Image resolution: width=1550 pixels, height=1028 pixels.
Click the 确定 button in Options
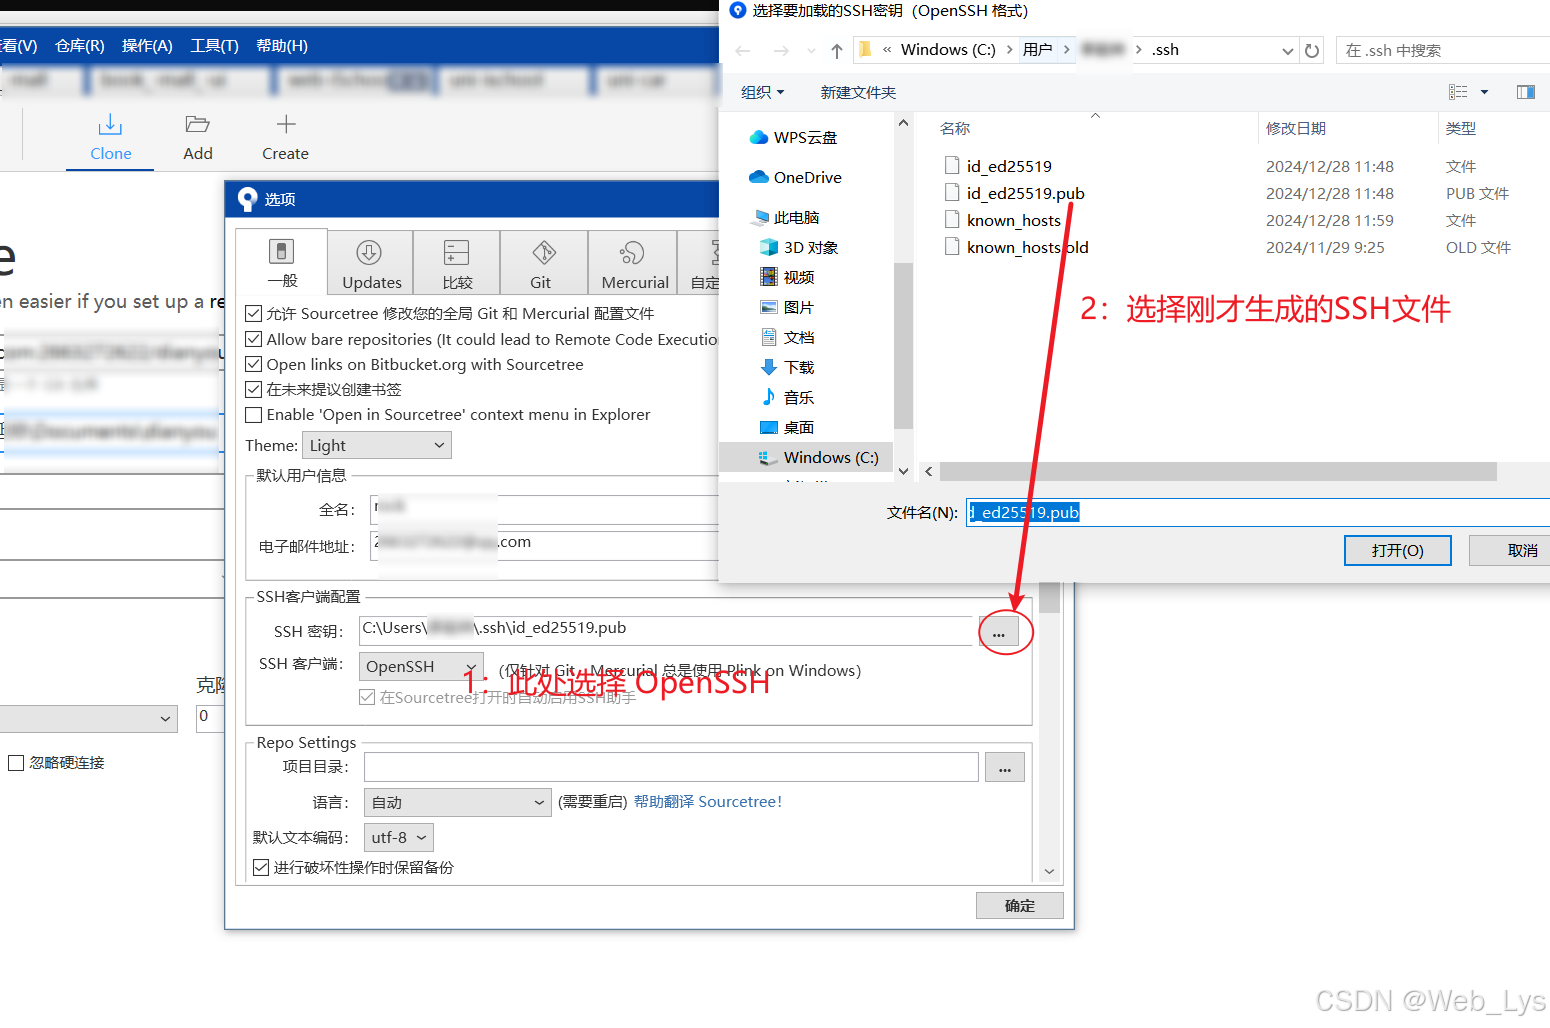click(1019, 905)
